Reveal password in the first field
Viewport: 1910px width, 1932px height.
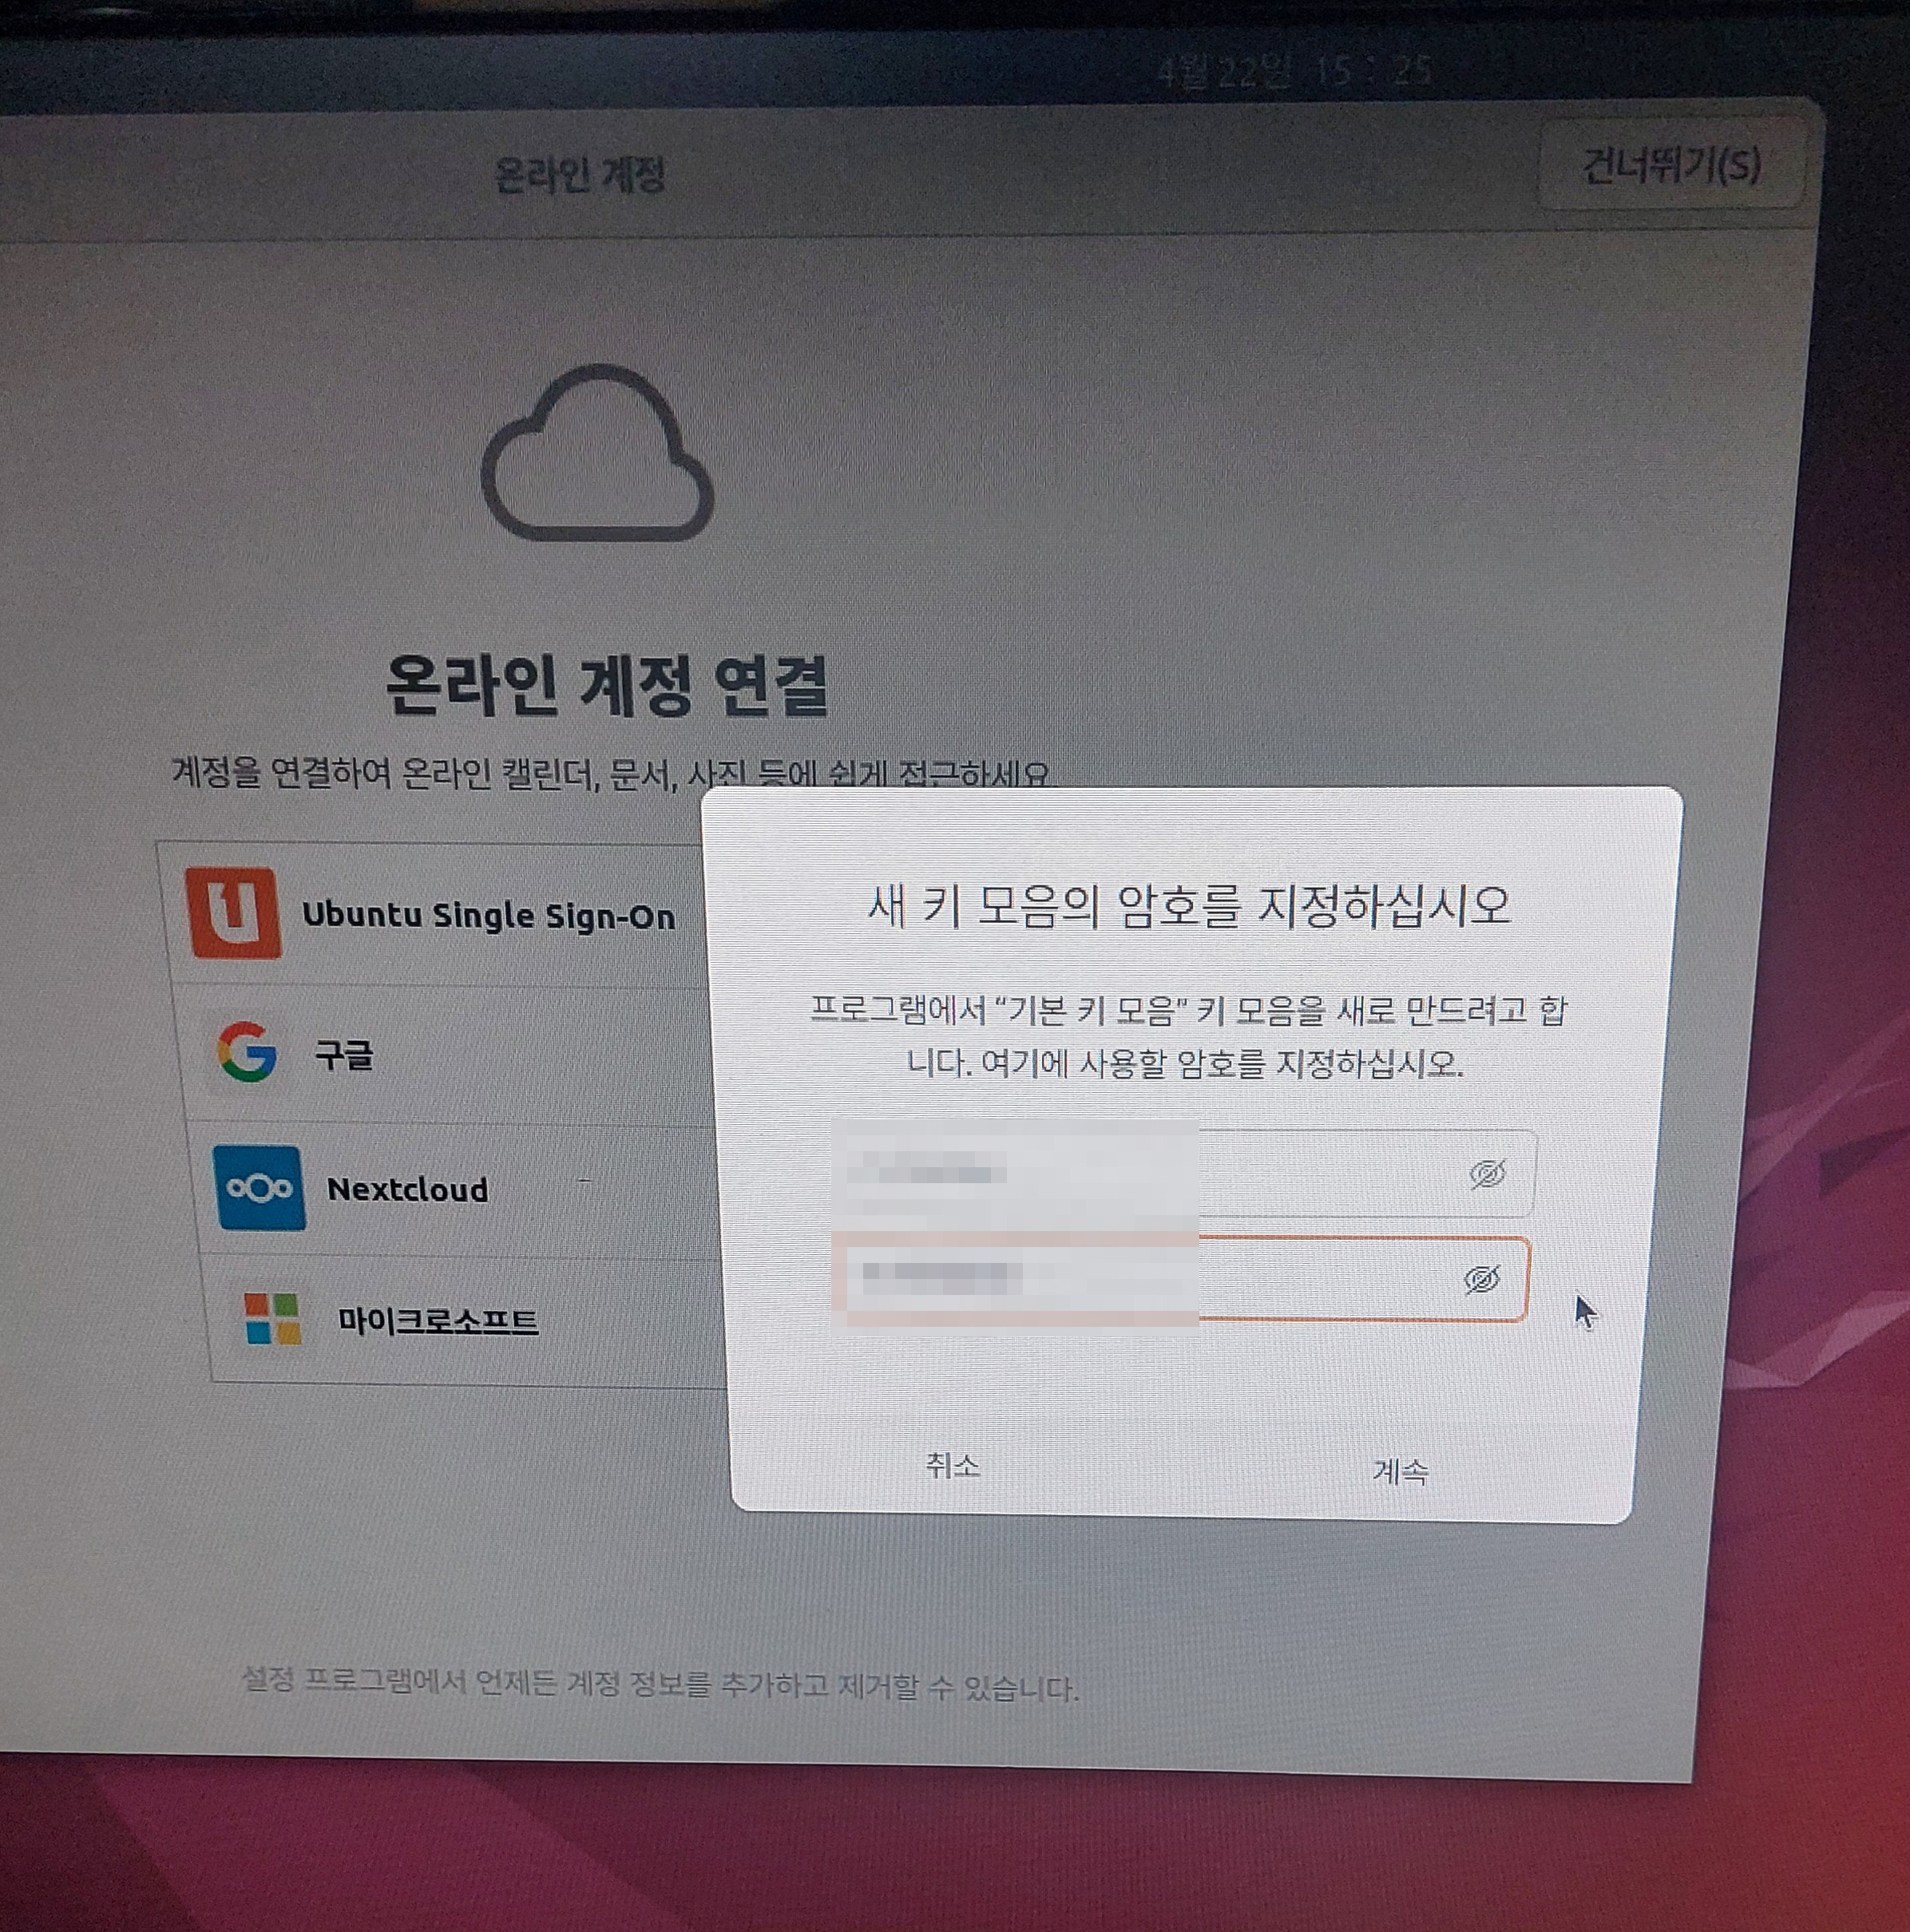pyautogui.click(x=1487, y=1173)
